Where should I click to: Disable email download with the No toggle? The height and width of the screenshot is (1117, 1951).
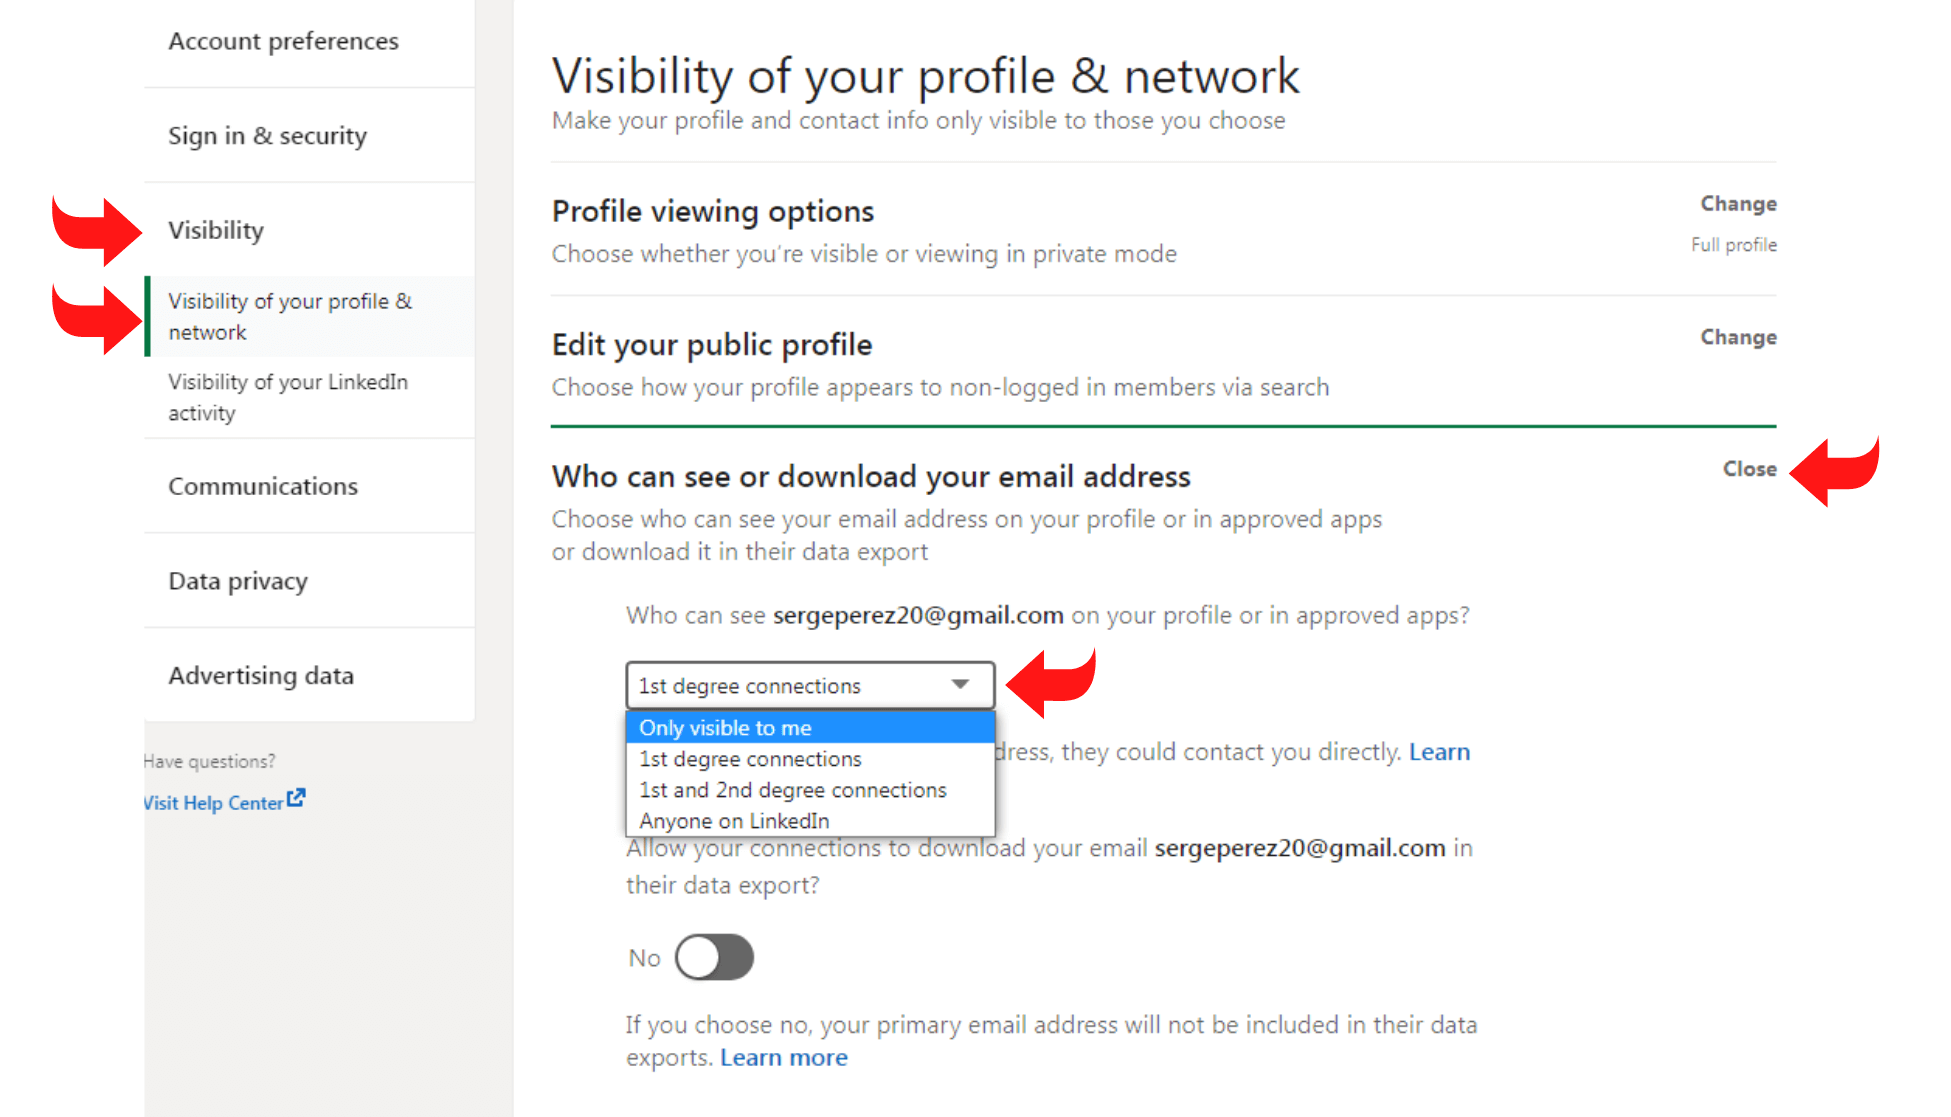[714, 957]
